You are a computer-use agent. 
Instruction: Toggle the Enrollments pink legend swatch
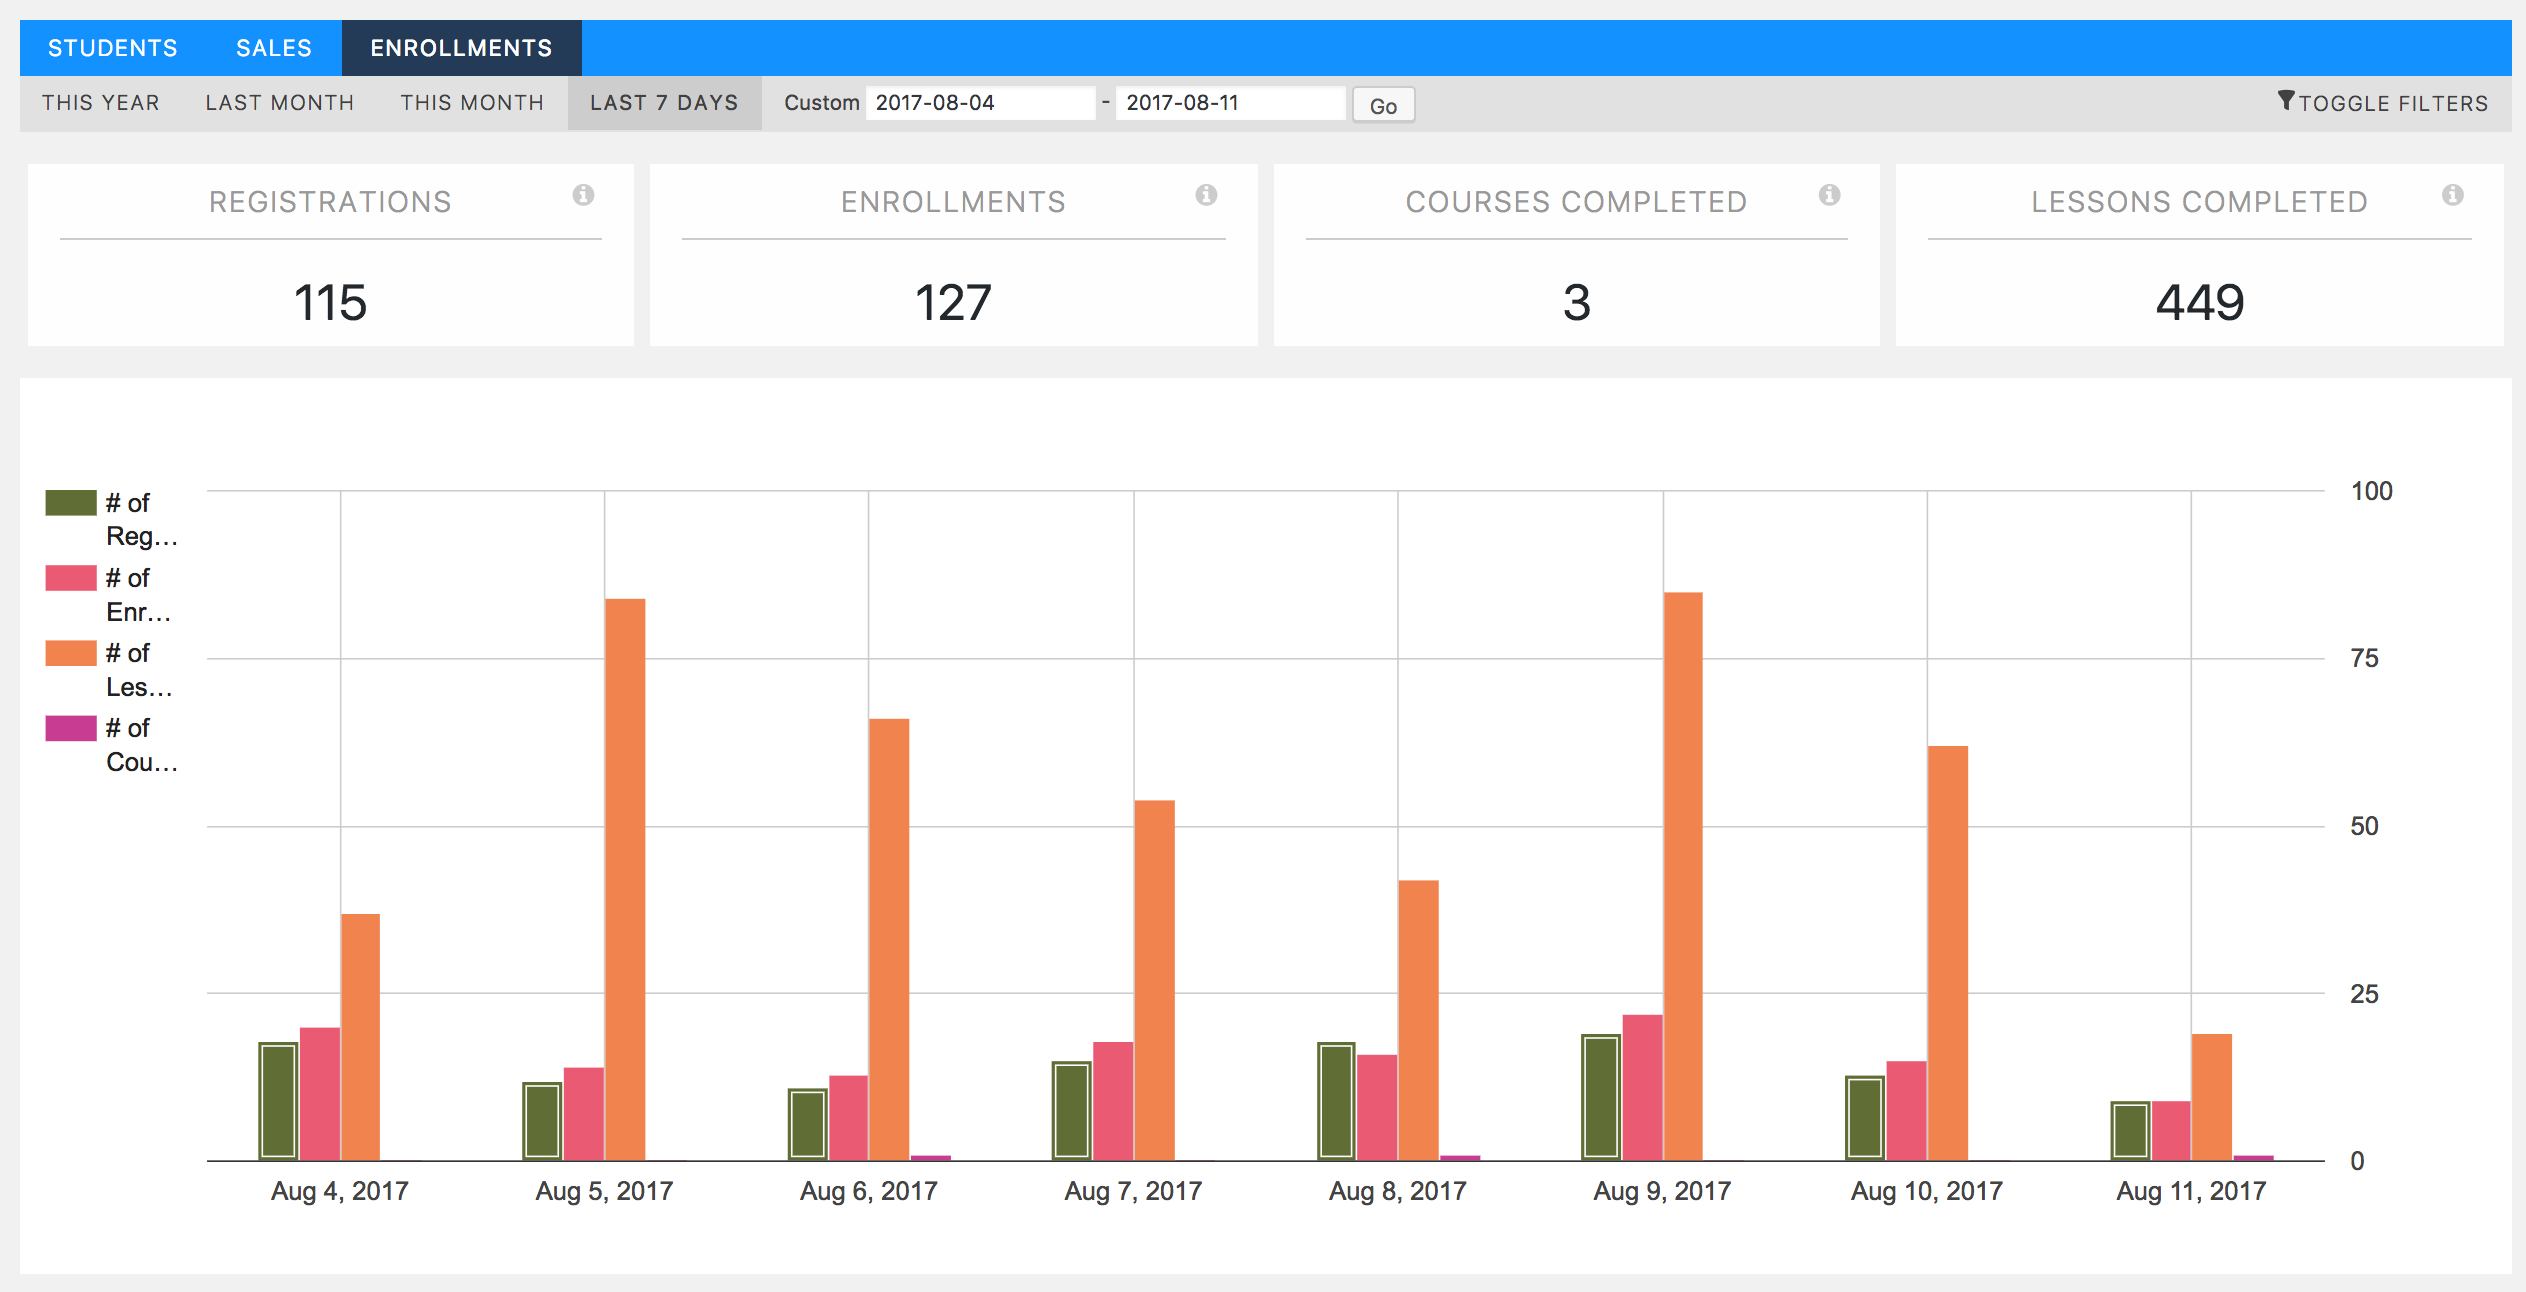click(x=71, y=578)
